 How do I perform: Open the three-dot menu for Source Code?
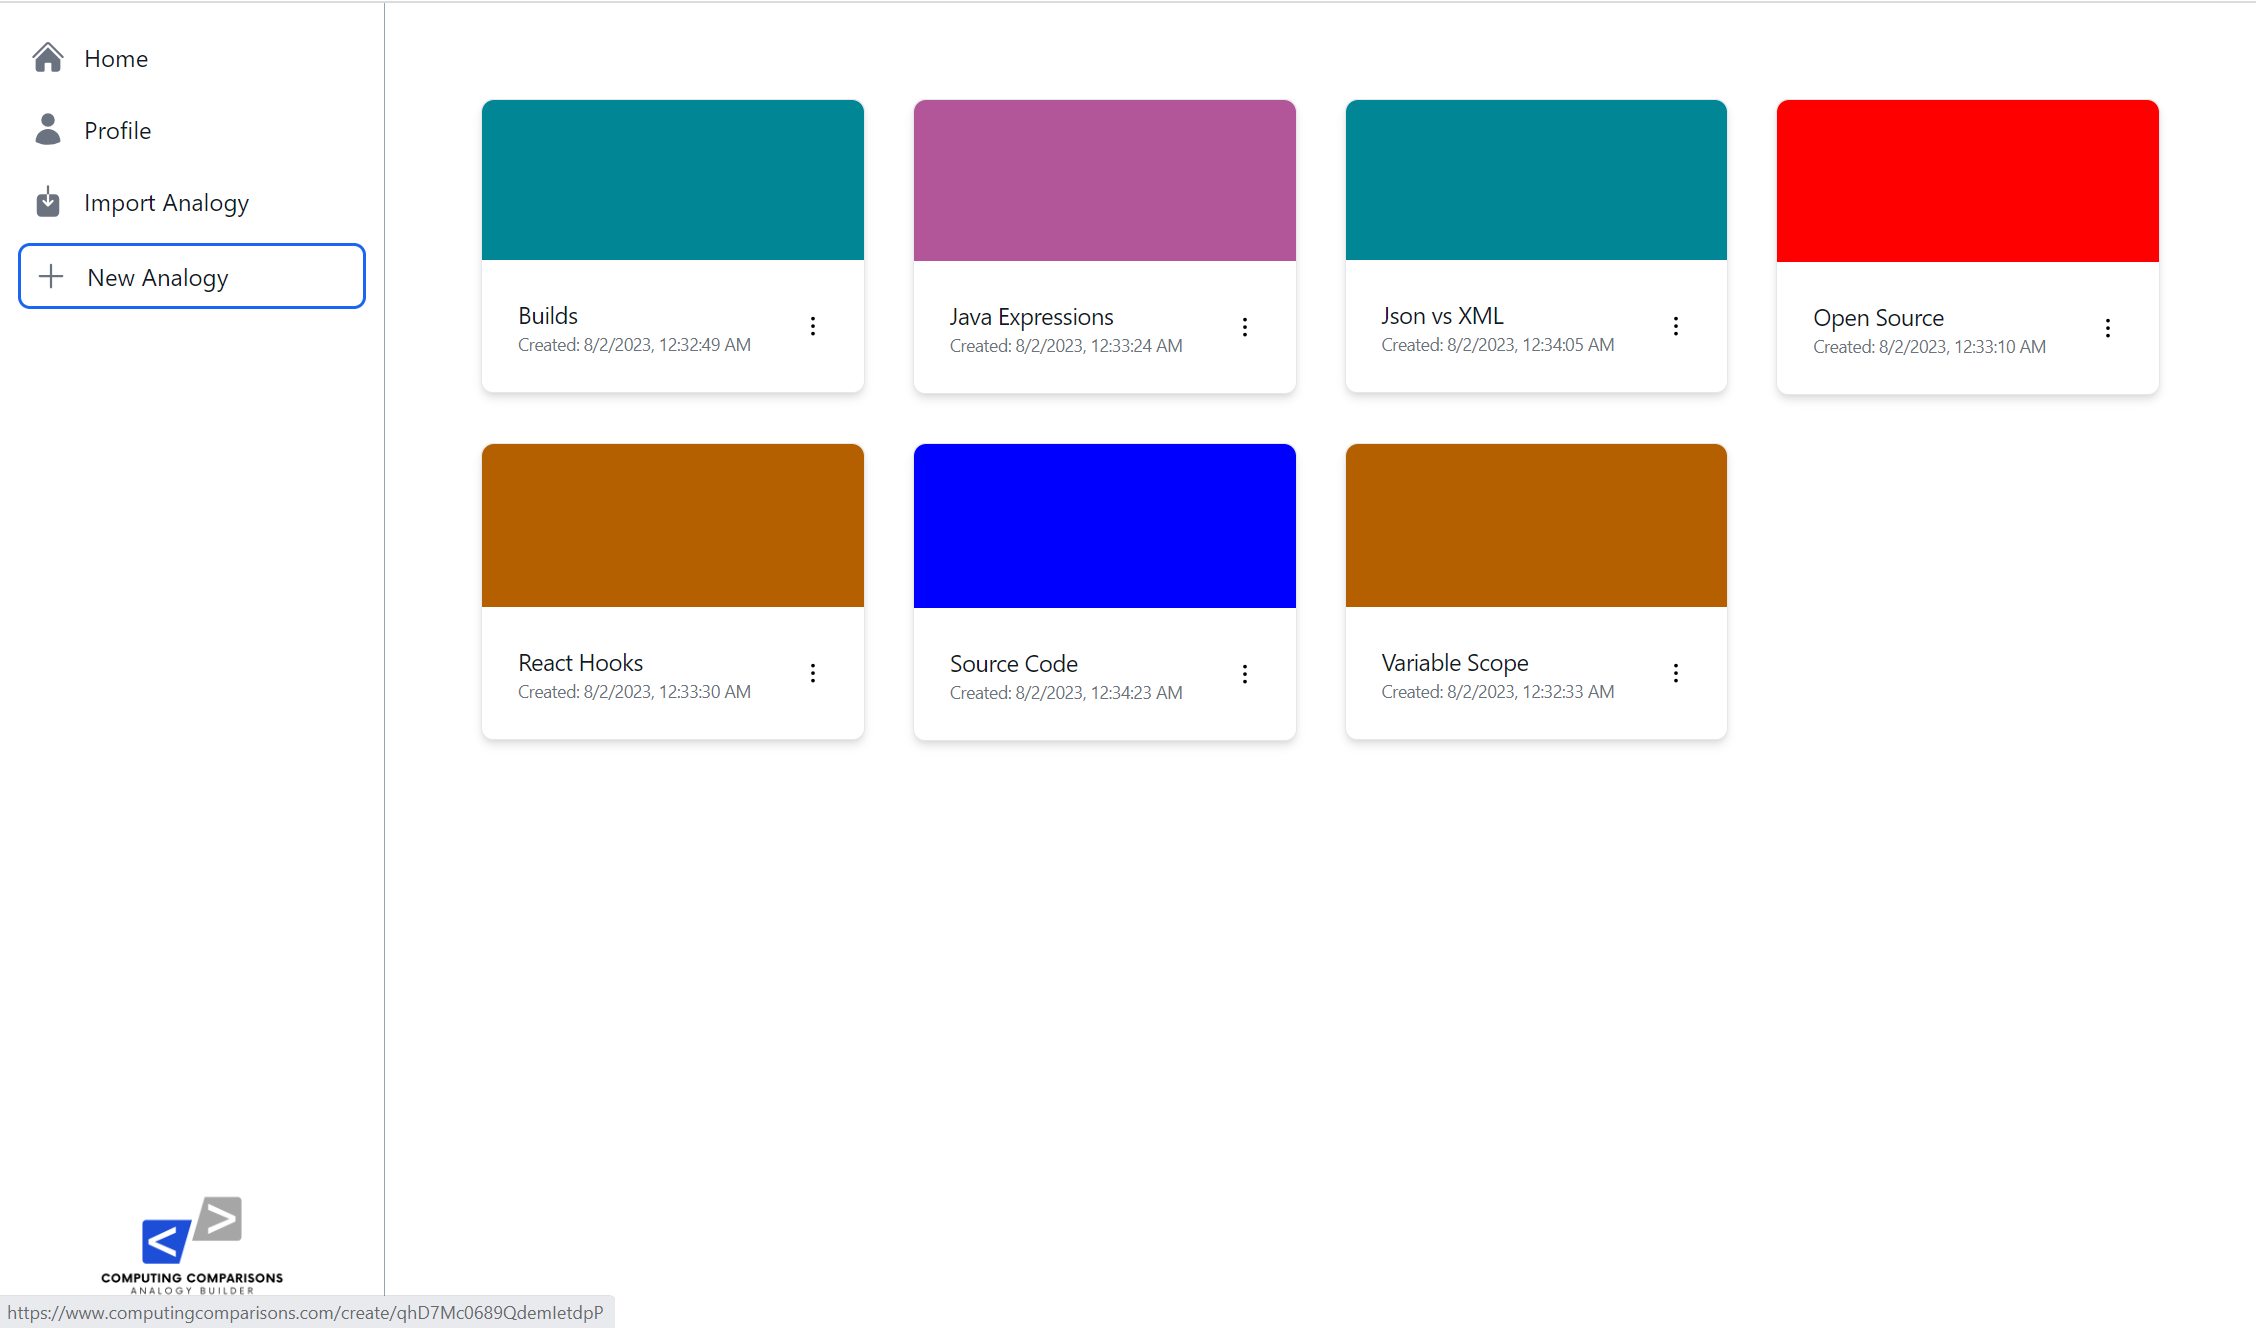point(1245,674)
